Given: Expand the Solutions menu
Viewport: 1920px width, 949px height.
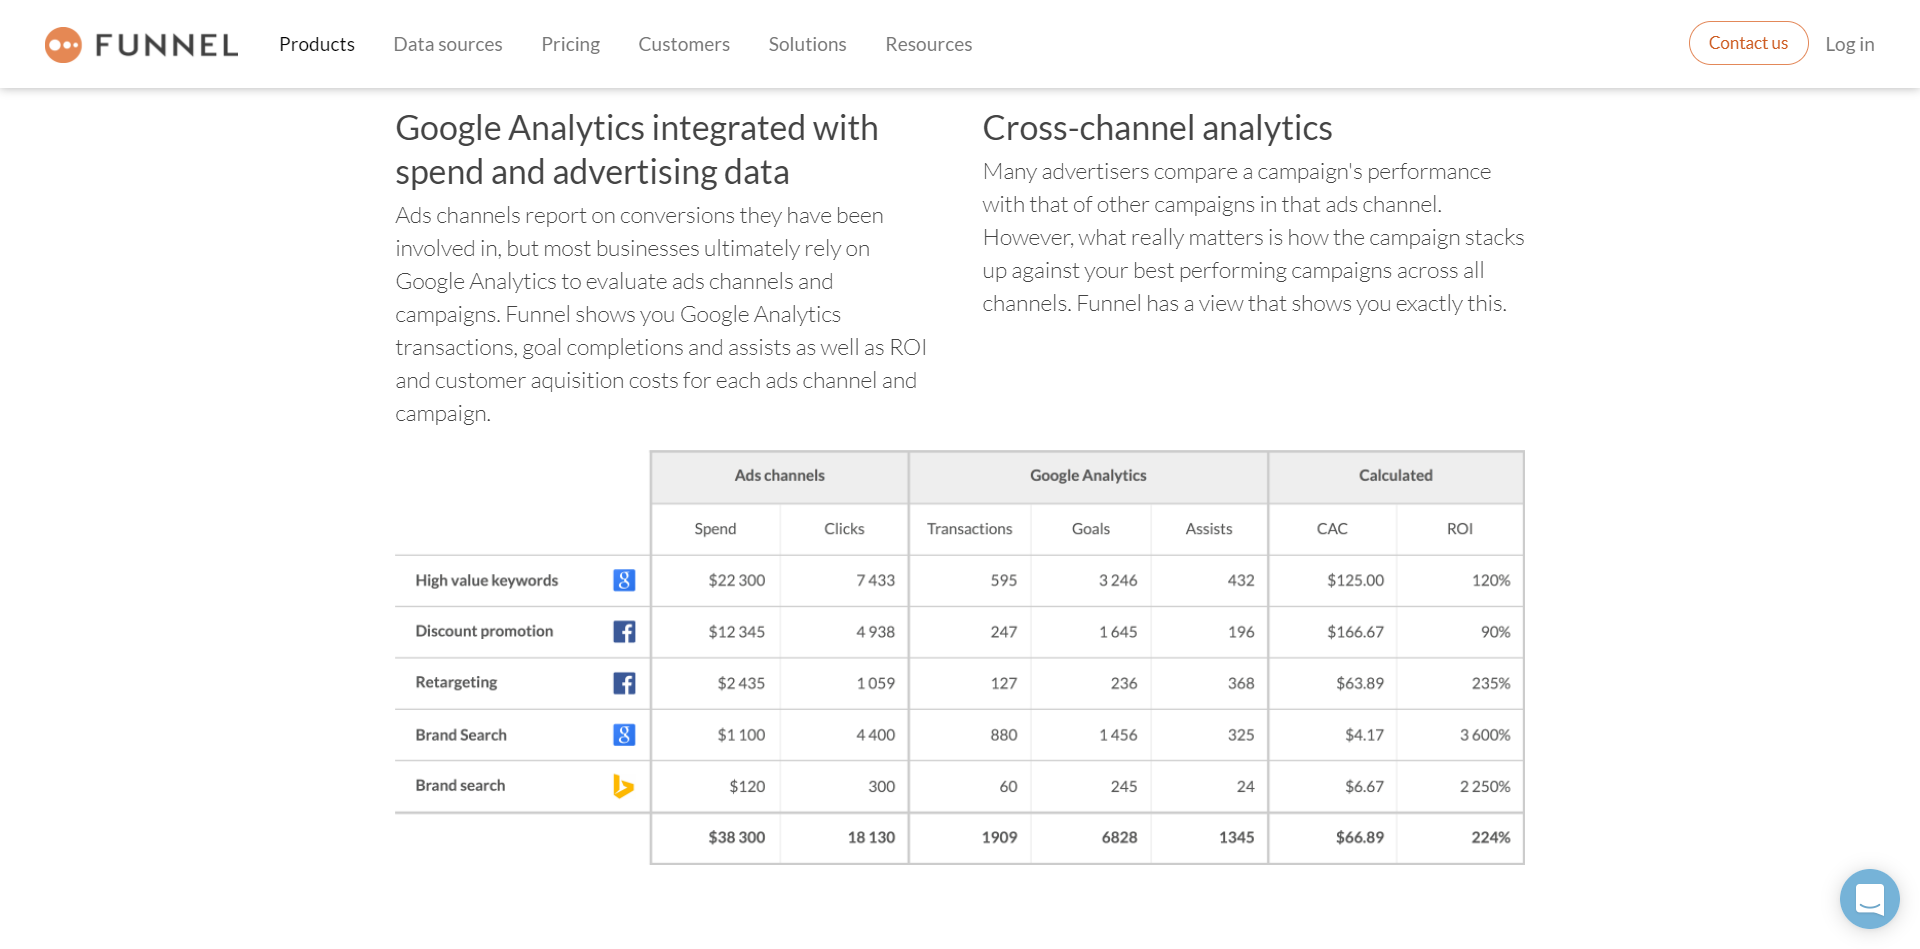Looking at the screenshot, I should (807, 44).
